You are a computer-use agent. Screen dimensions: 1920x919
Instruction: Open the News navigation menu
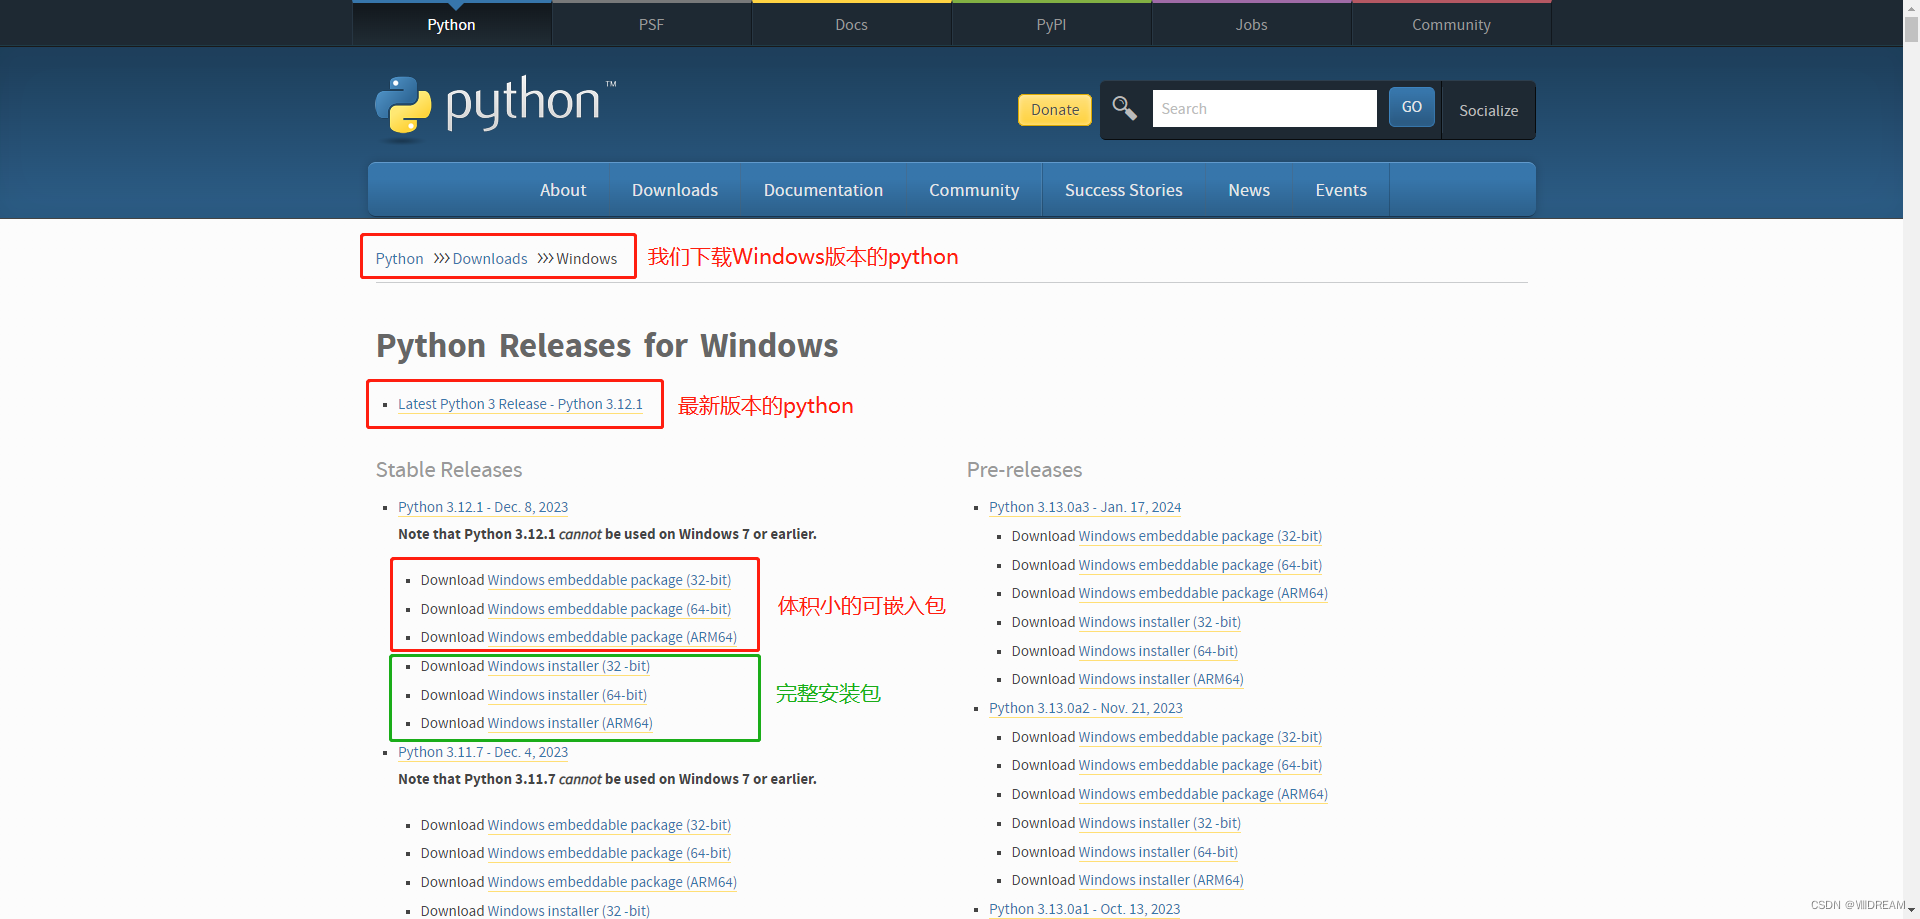pos(1249,190)
